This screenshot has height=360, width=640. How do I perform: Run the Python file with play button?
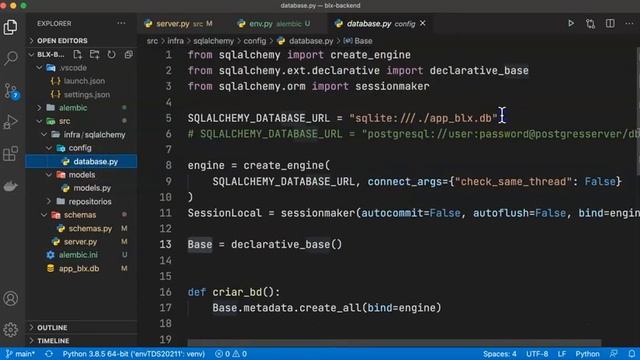[x=571, y=24]
